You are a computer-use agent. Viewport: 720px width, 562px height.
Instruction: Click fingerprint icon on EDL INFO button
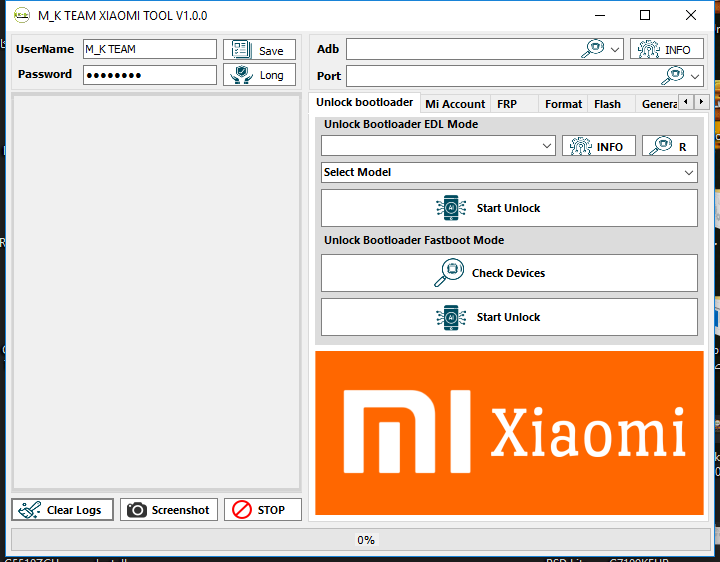pyautogui.click(x=581, y=146)
